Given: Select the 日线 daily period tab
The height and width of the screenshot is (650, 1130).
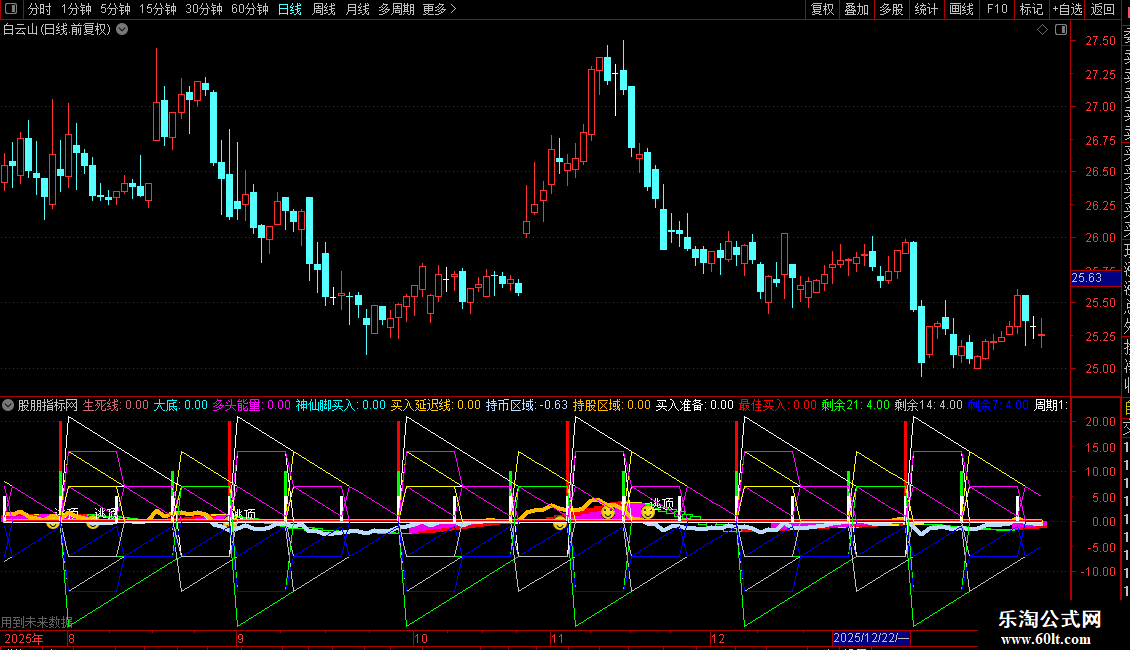Looking at the screenshot, I should pyautogui.click(x=290, y=9).
